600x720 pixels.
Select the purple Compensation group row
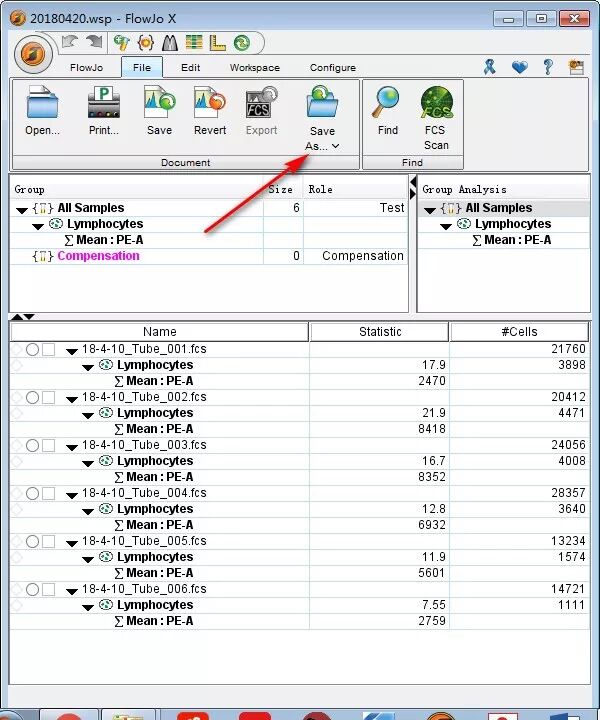click(209, 256)
